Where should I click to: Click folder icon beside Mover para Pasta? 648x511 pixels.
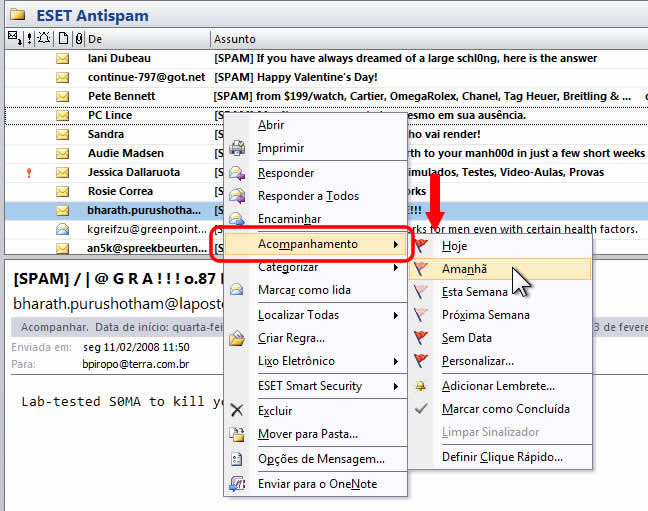click(x=237, y=434)
